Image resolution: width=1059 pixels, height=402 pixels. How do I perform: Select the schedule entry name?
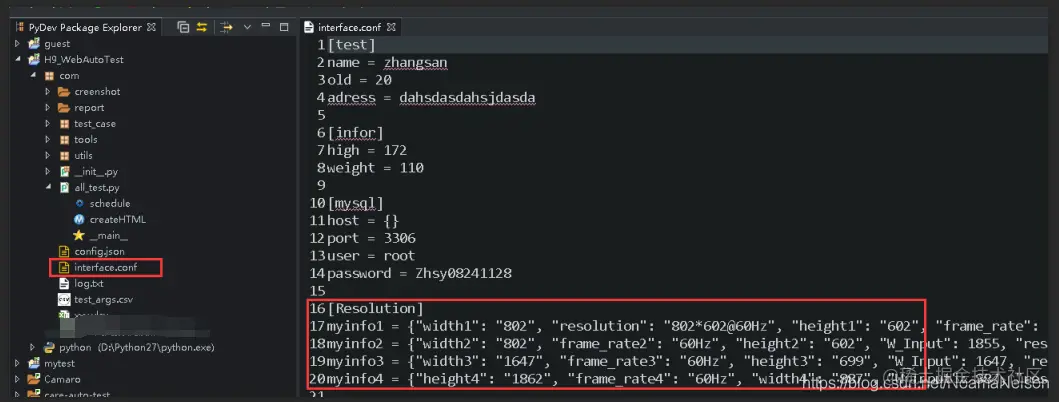point(109,203)
